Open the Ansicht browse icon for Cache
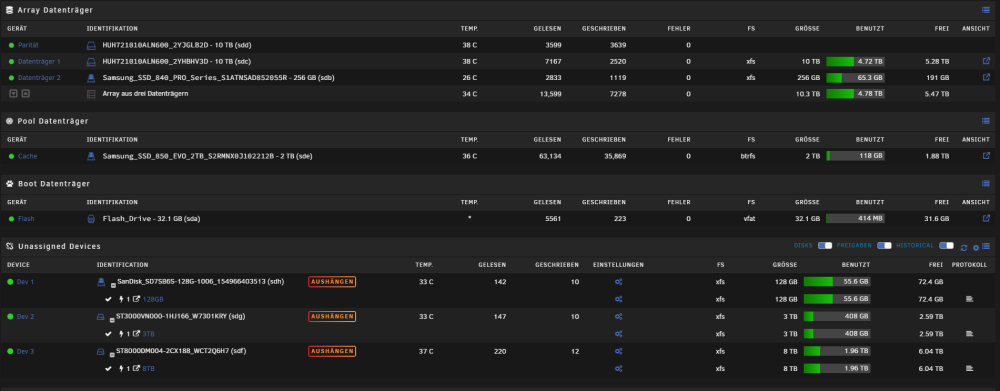1000x391 pixels. (986, 156)
